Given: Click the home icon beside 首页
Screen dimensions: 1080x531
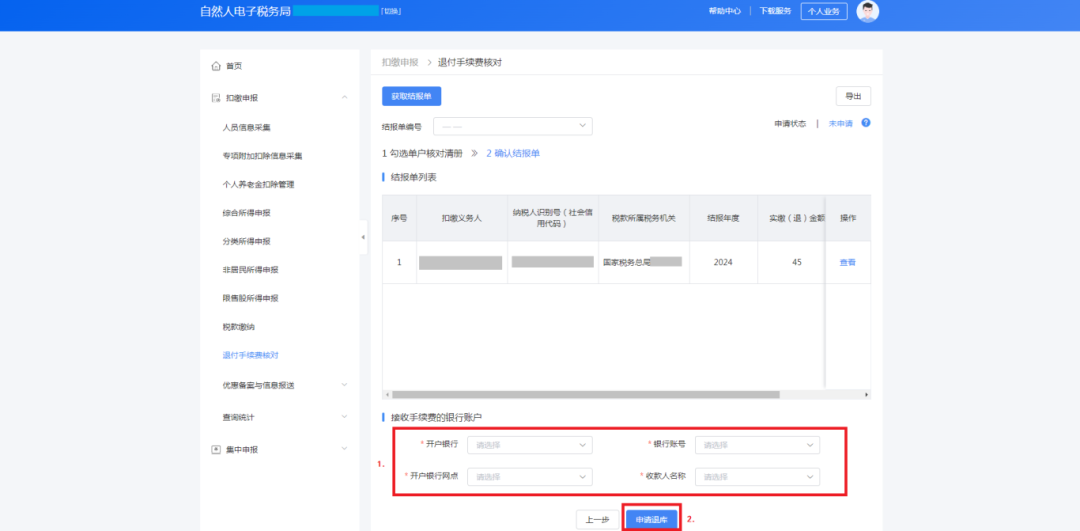Looking at the screenshot, I should pyautogui.click(x=215, y=66).
